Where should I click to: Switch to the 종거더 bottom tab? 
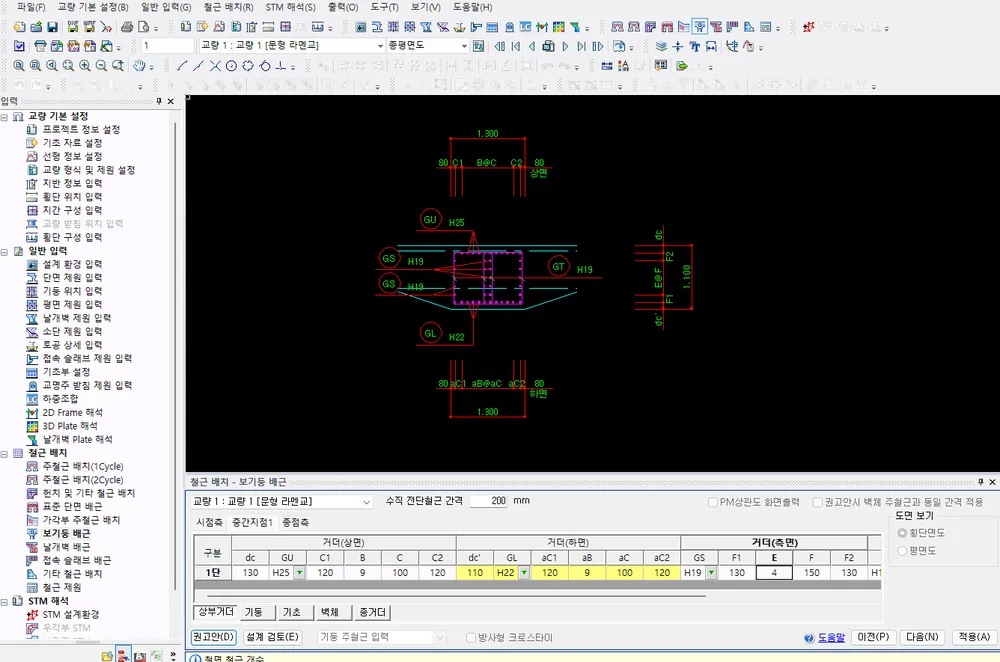coord(372,612)
